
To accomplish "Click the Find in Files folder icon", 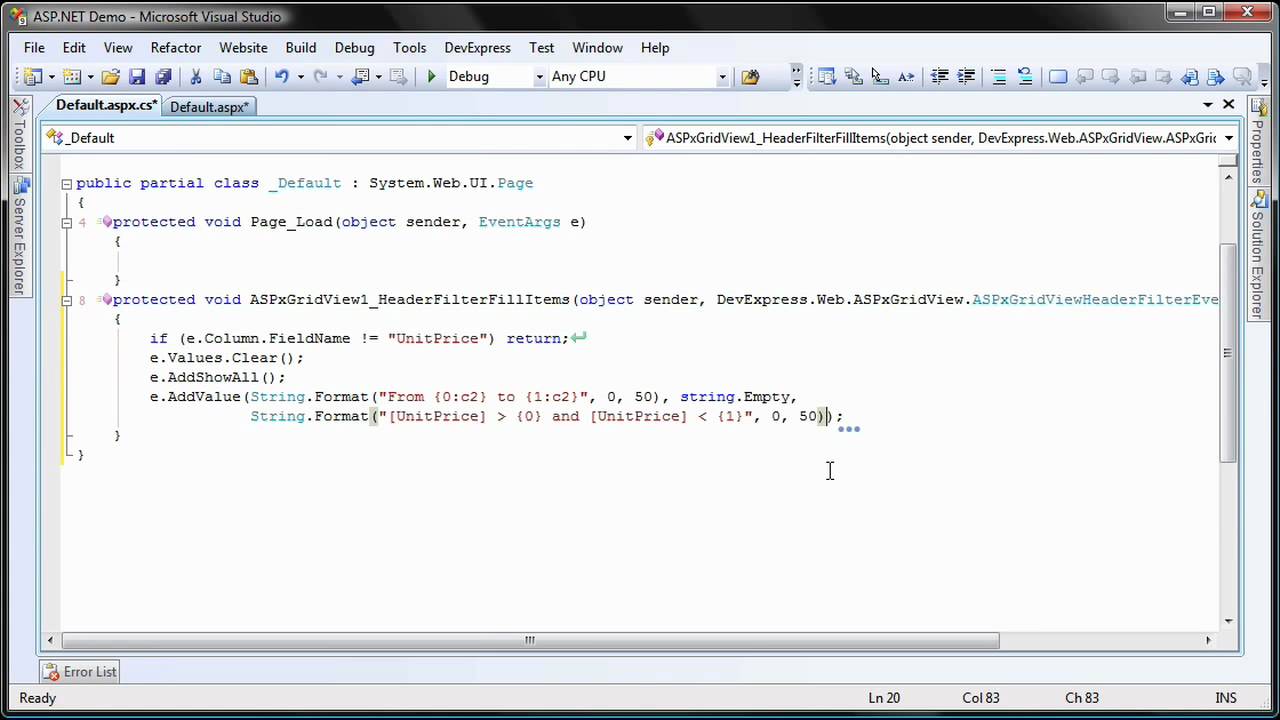I will [x=750, y=77].
